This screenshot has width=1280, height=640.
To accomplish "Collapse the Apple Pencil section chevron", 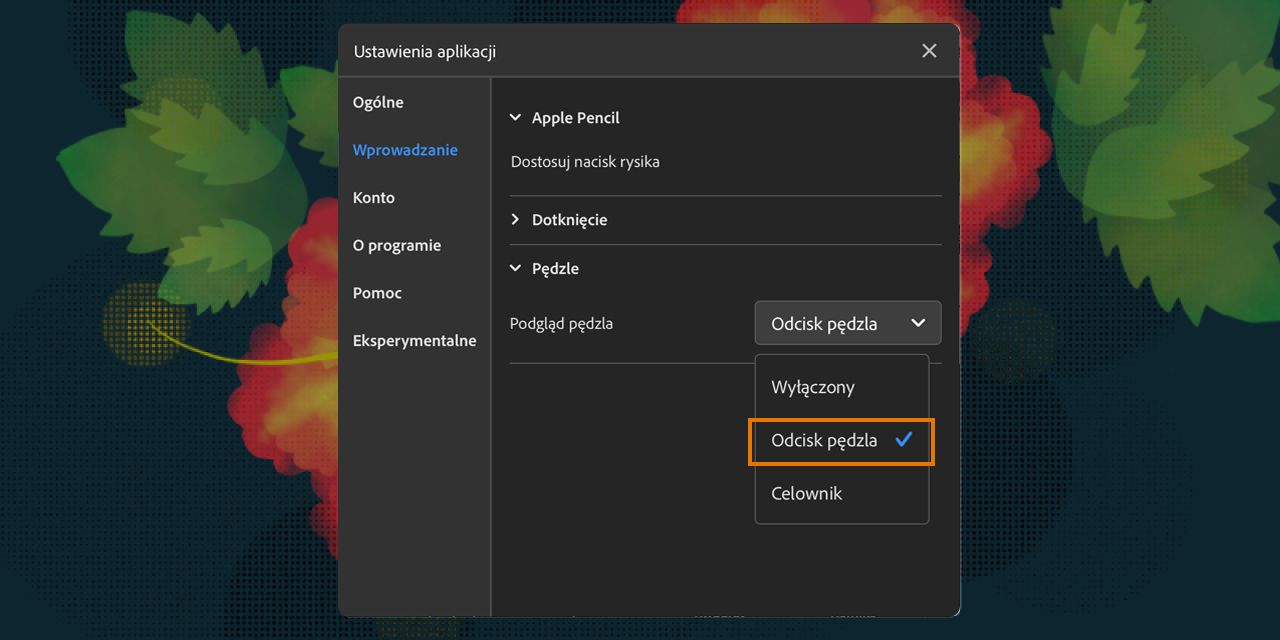I will [x=514, y=117].
